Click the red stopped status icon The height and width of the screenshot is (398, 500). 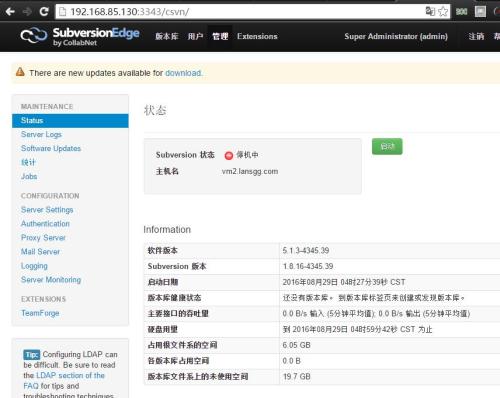(229, 155)
